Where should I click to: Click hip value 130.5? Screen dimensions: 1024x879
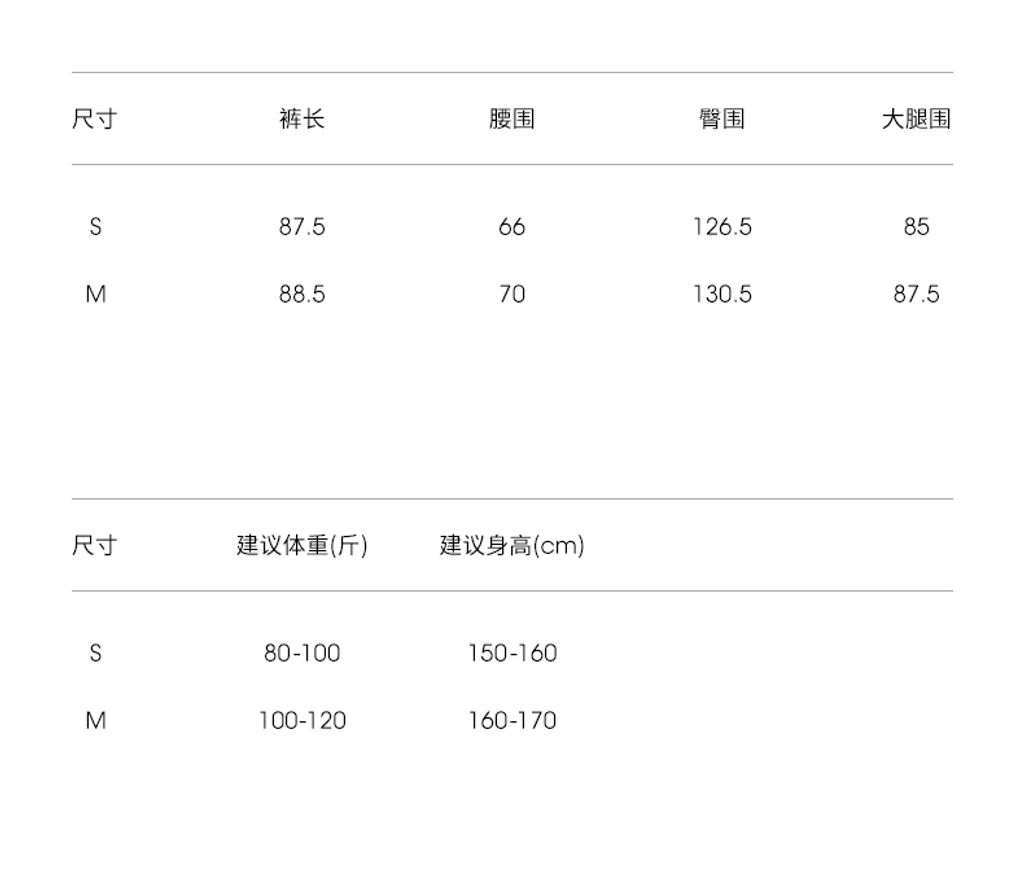722,294
